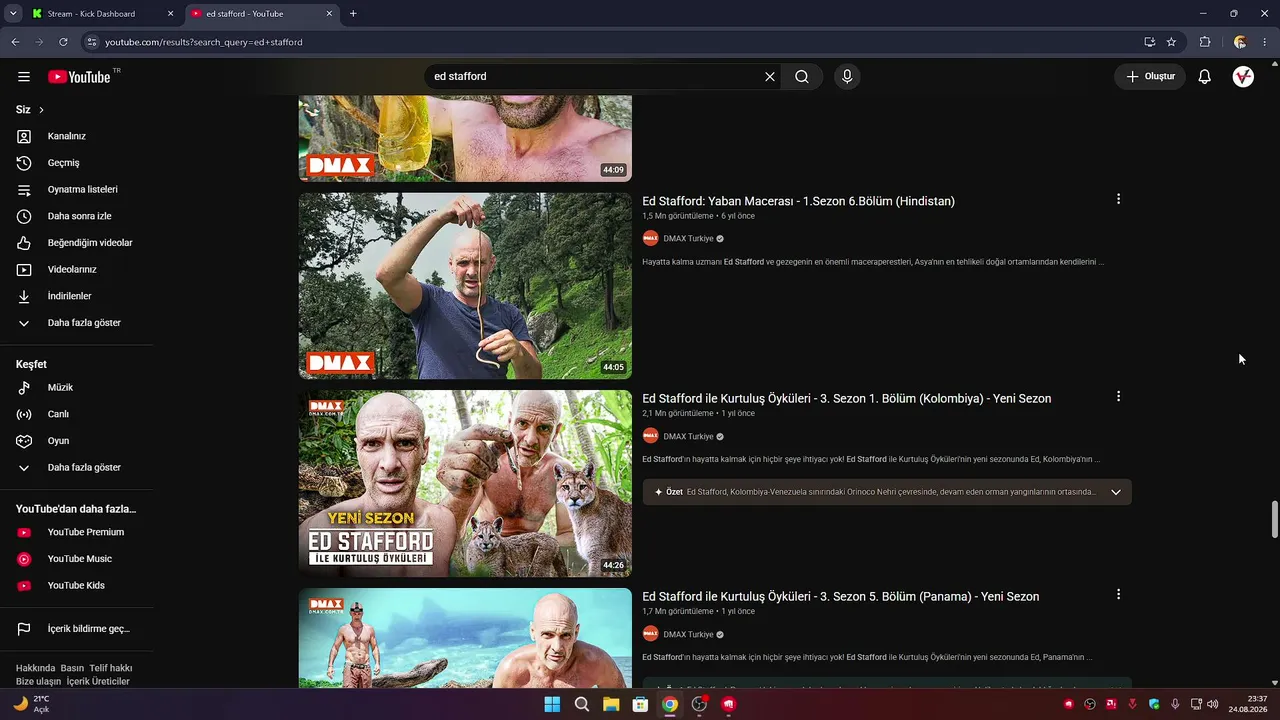This screenshot has height=720, width=1280.
Task: Go to the YouTube home logo
Action: pyautogui.click(x=79, y=77)
